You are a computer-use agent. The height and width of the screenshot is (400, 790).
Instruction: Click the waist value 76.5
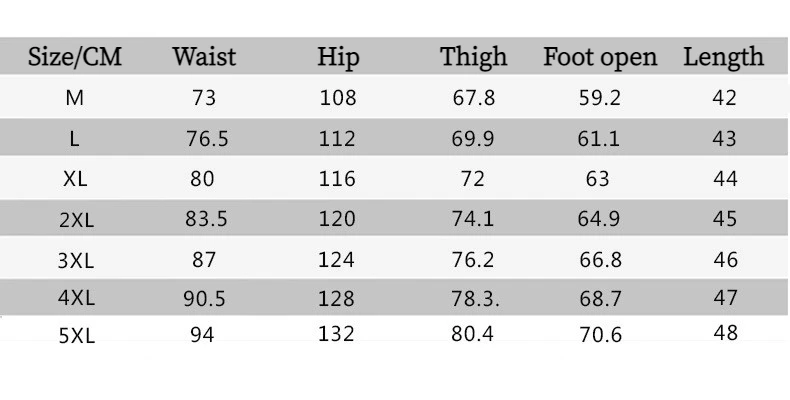coord(207,139)
